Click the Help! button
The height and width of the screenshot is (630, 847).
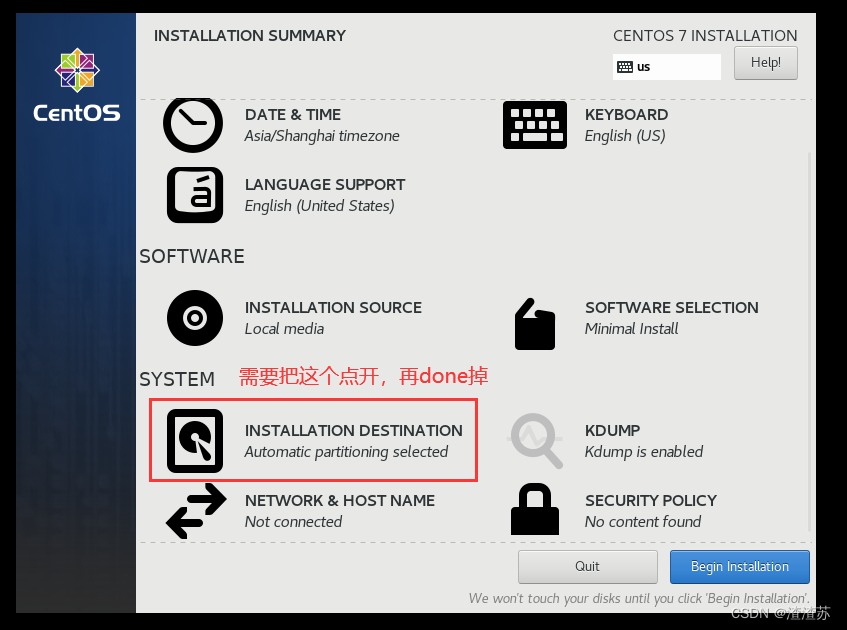coord(765,63)
